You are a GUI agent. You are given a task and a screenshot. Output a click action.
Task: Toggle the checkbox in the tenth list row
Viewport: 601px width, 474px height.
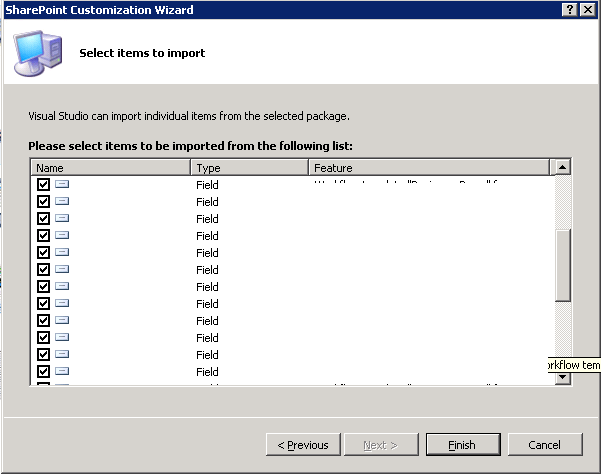click(x=43, y=337)
